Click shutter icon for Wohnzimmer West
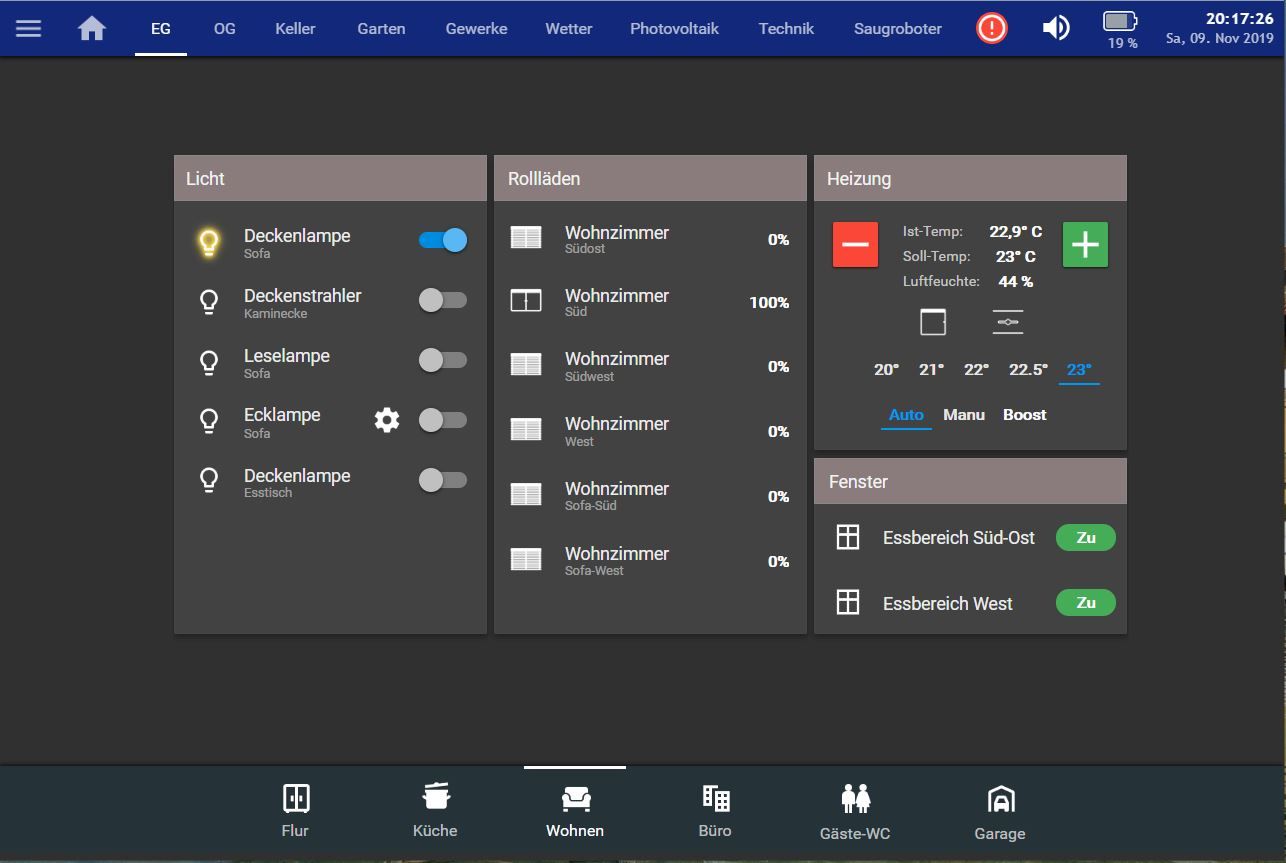Screen dimensions: 1286x863 point(526,430)
